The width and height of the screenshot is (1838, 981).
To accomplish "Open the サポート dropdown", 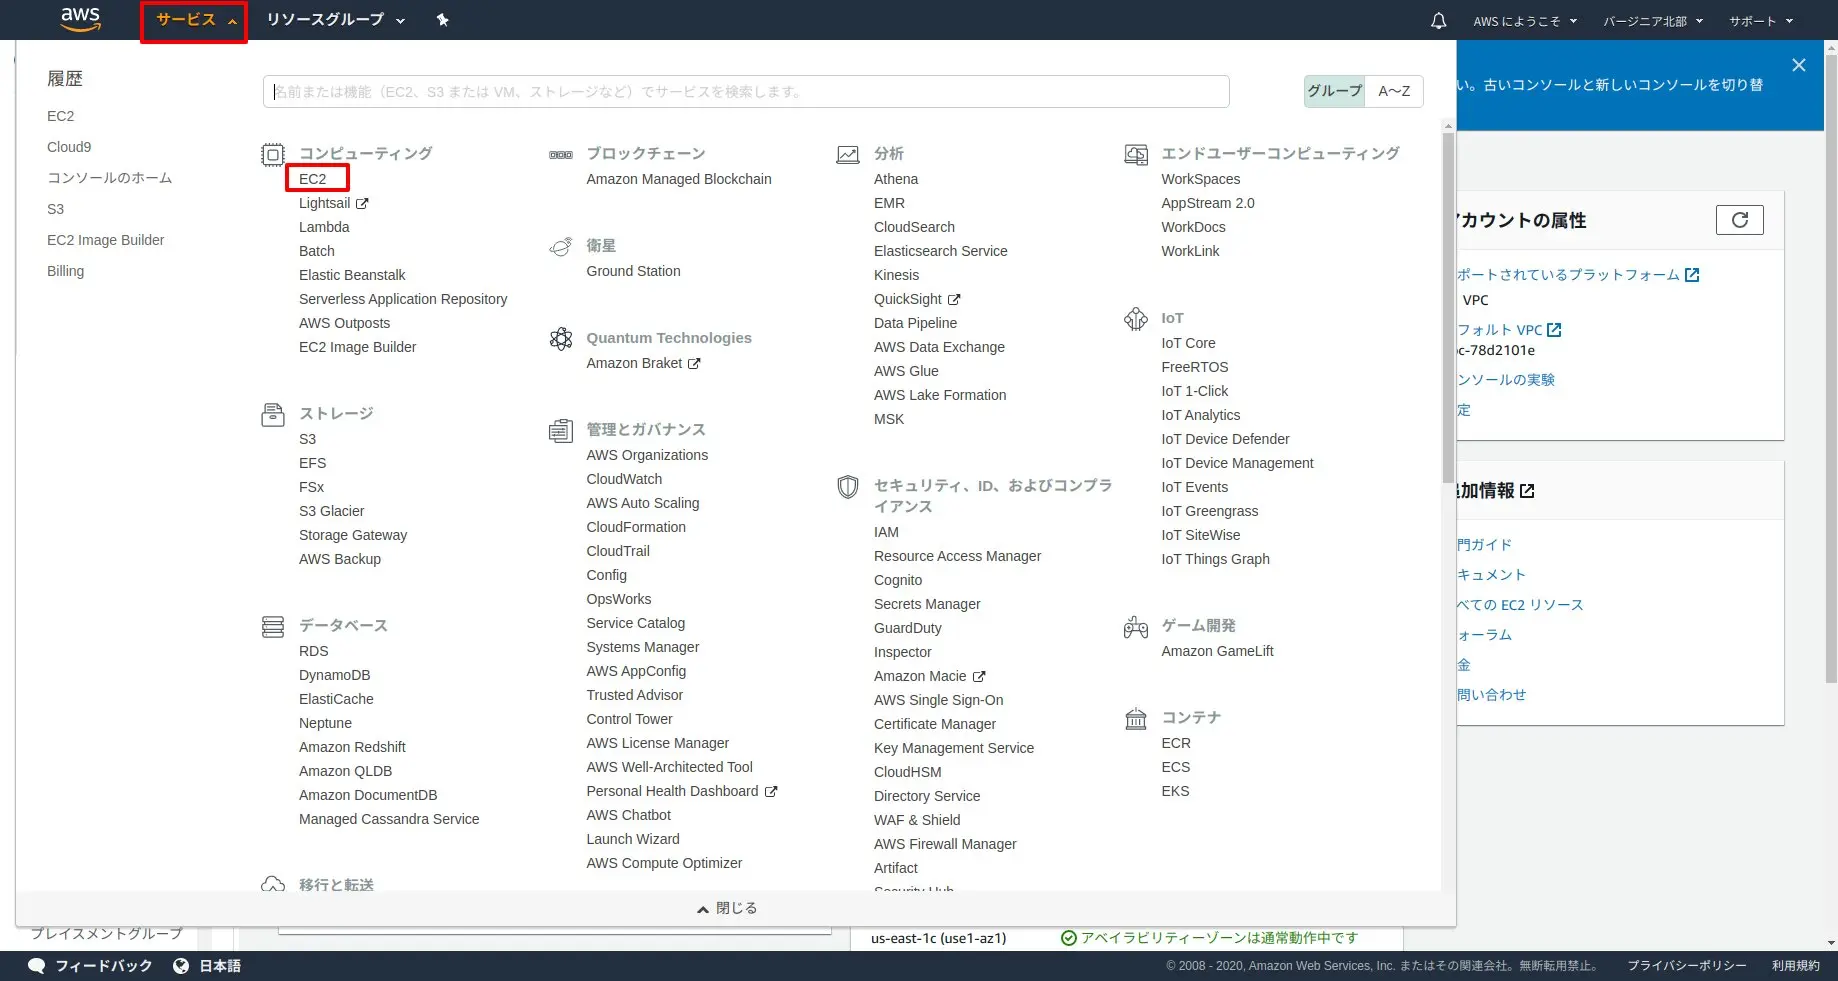I will point(1761,21).
